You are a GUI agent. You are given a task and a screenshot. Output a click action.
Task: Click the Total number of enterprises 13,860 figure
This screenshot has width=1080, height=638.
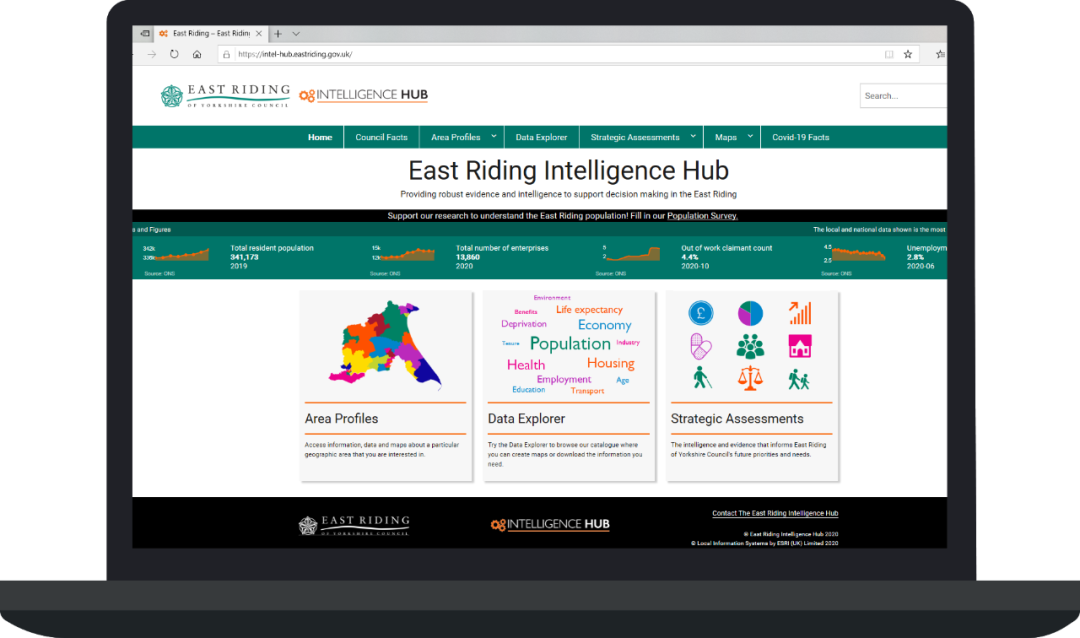click(468, 257)
